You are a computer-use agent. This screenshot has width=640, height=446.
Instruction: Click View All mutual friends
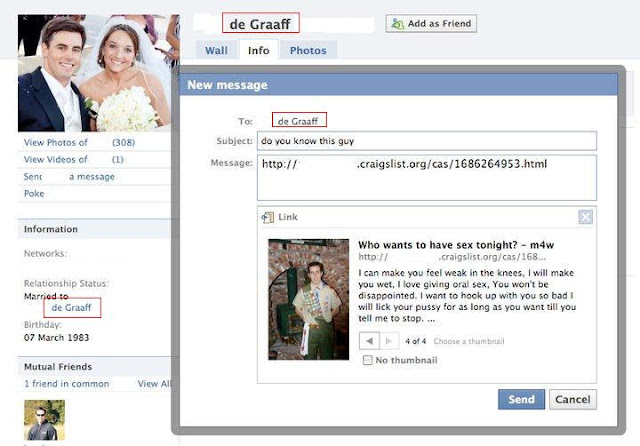click(x=154, y=384)
